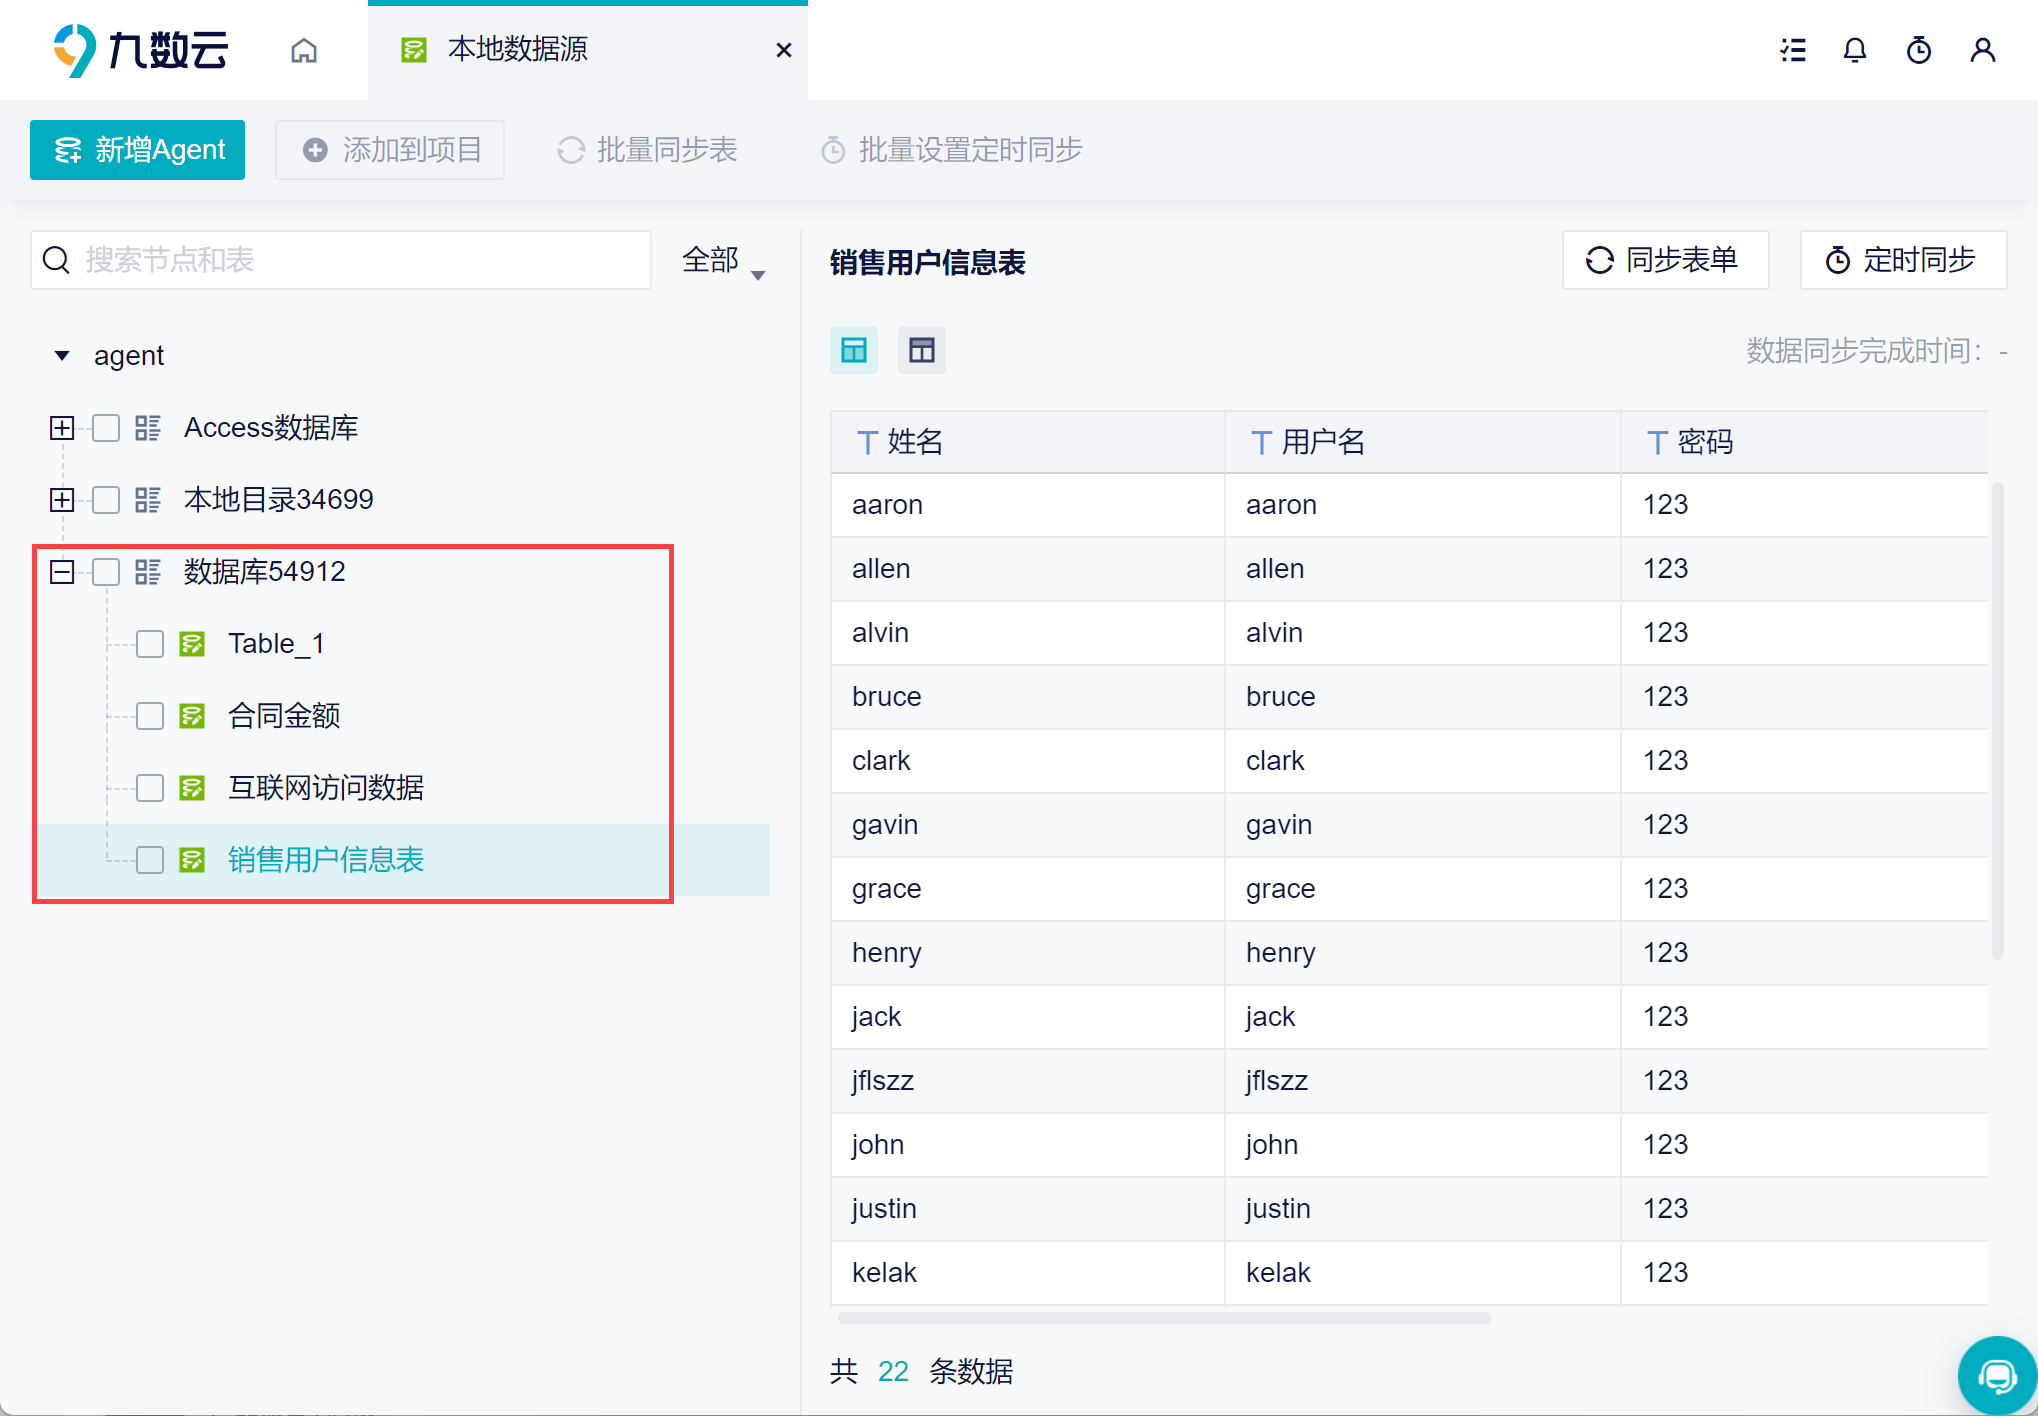The width and height of the screenshot is (2038, 1416).
Task: Check the Access数据库 checkbox
Action: pos(106,428)
